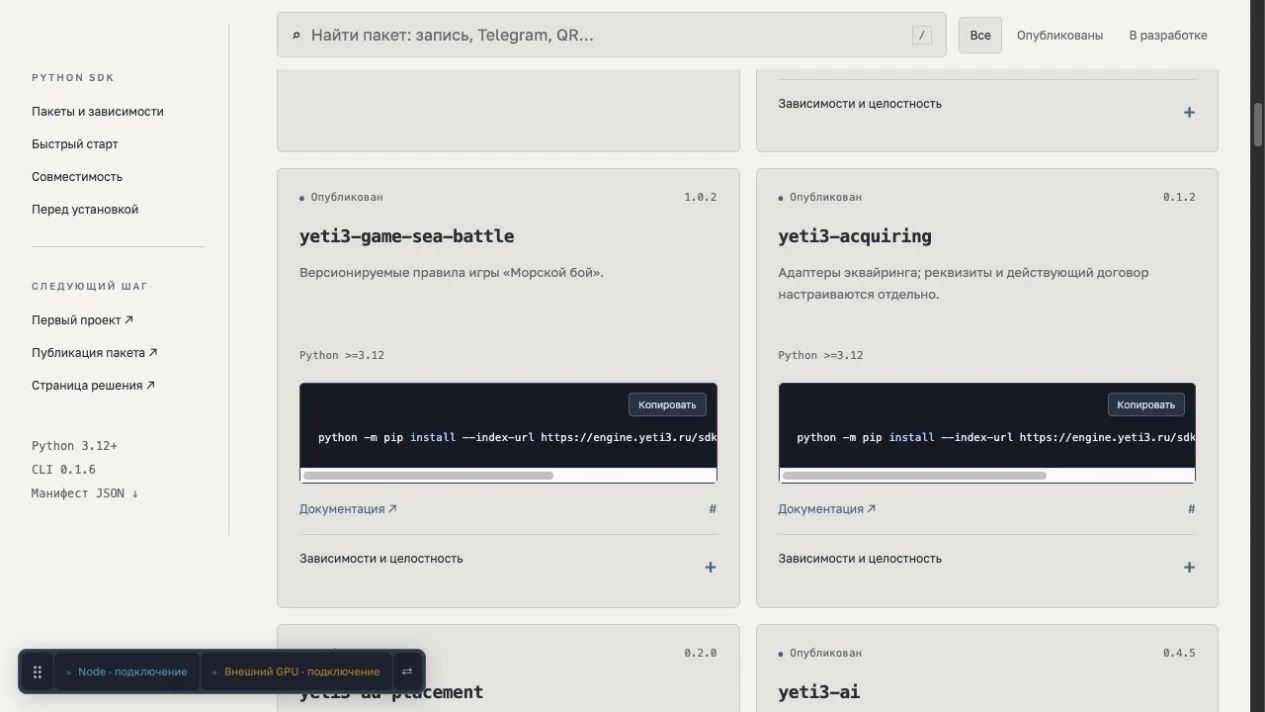Select the 'Все' filter tab
The width and height of the screenshot is (1265, 712).
(980, 35)
